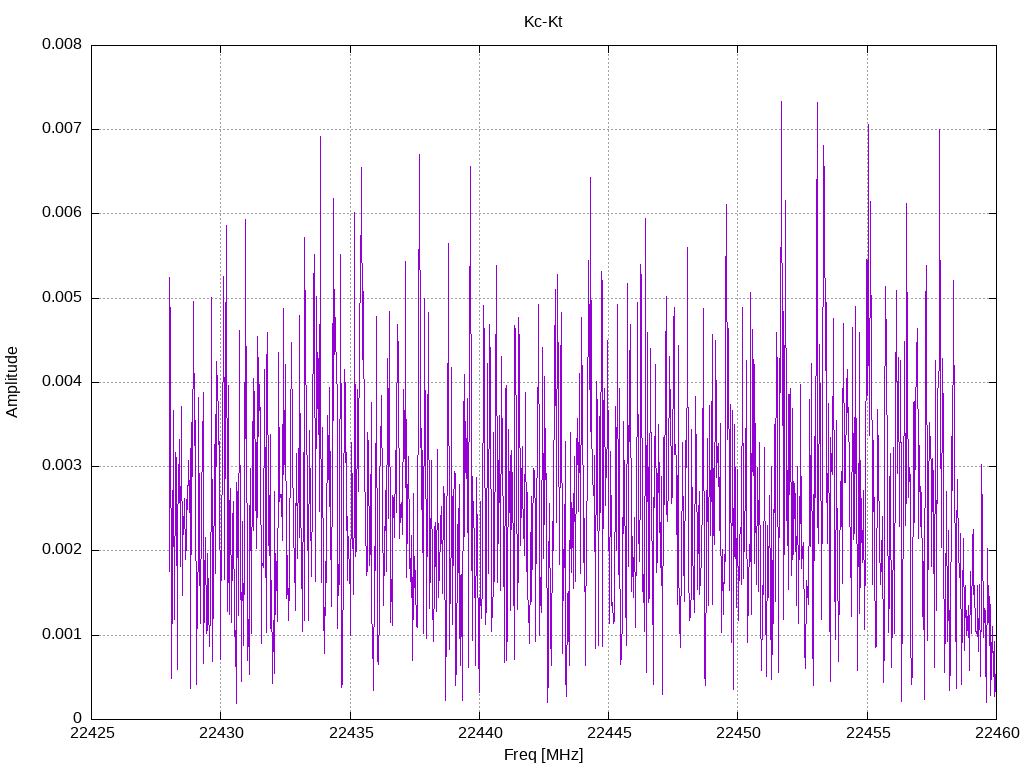1024x768 pixels.
Task: Click y-axis tick value 0.008
Action: click(62, 44)
